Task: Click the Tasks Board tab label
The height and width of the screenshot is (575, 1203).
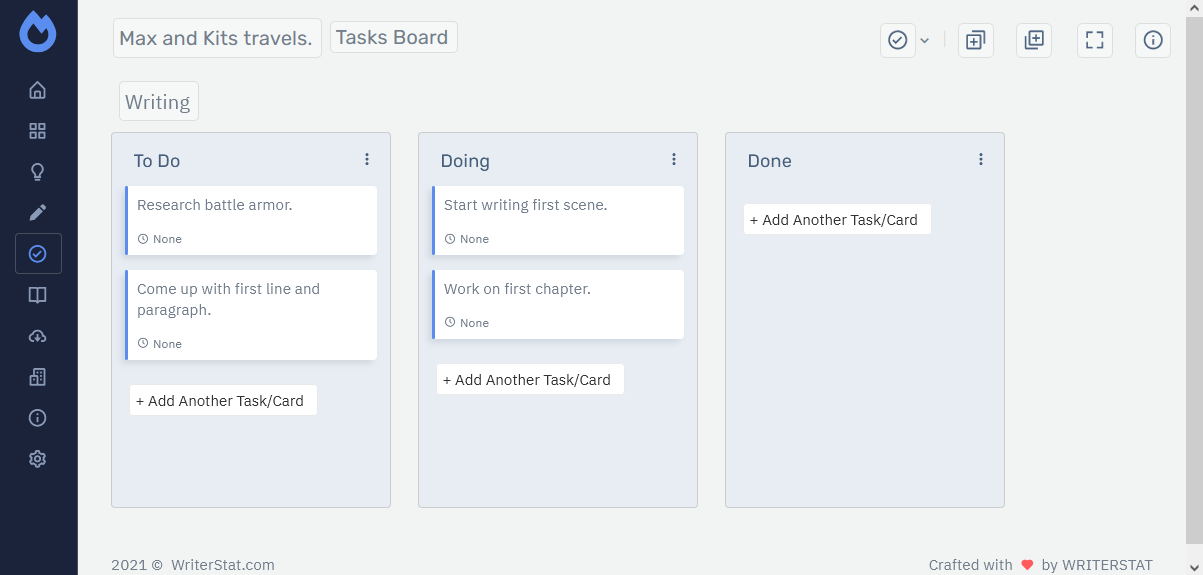Action: coord(393,38)
